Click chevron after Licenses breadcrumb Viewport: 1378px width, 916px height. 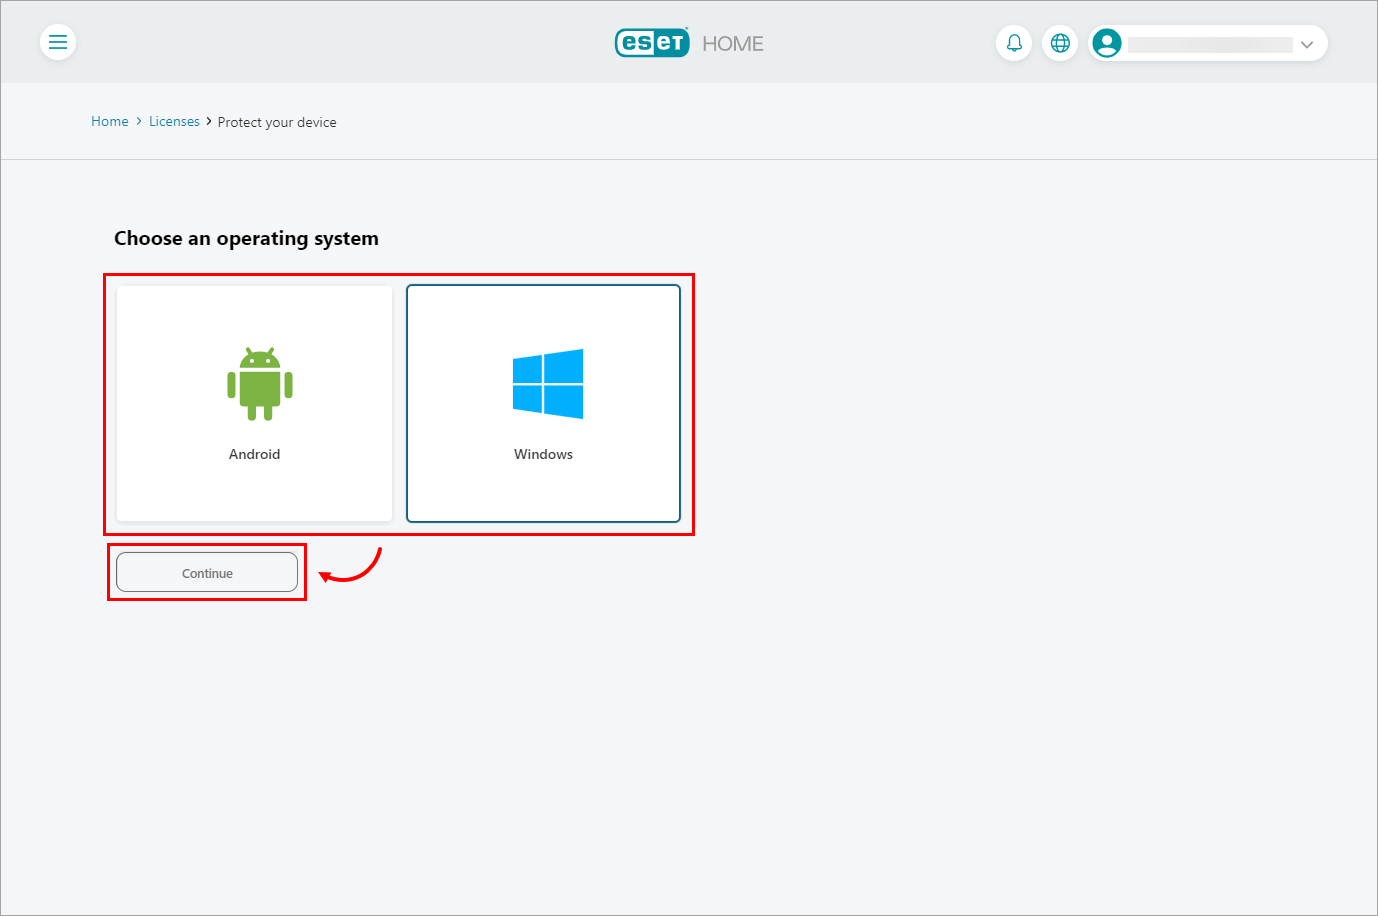(x=209, y=121)
